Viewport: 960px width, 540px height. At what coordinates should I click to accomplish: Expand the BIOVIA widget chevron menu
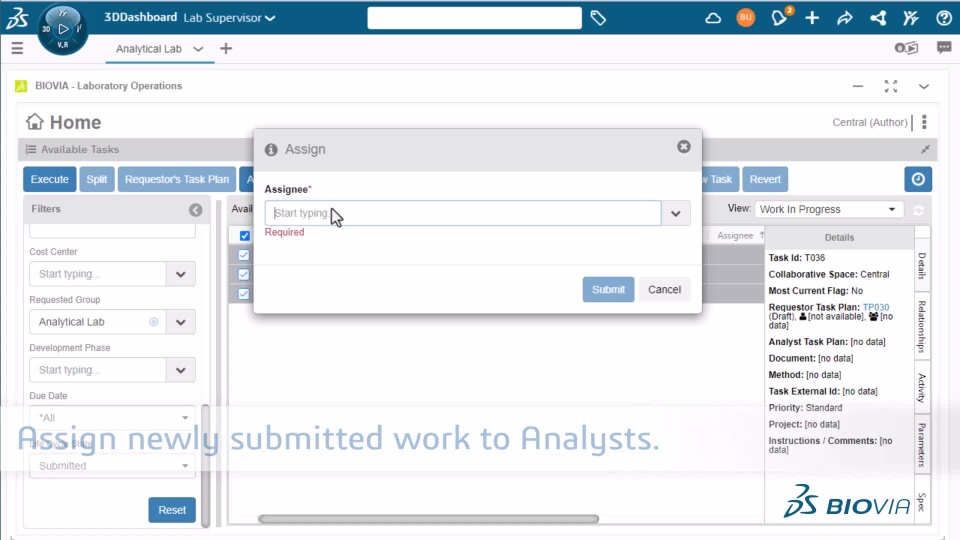pos(923,86)
